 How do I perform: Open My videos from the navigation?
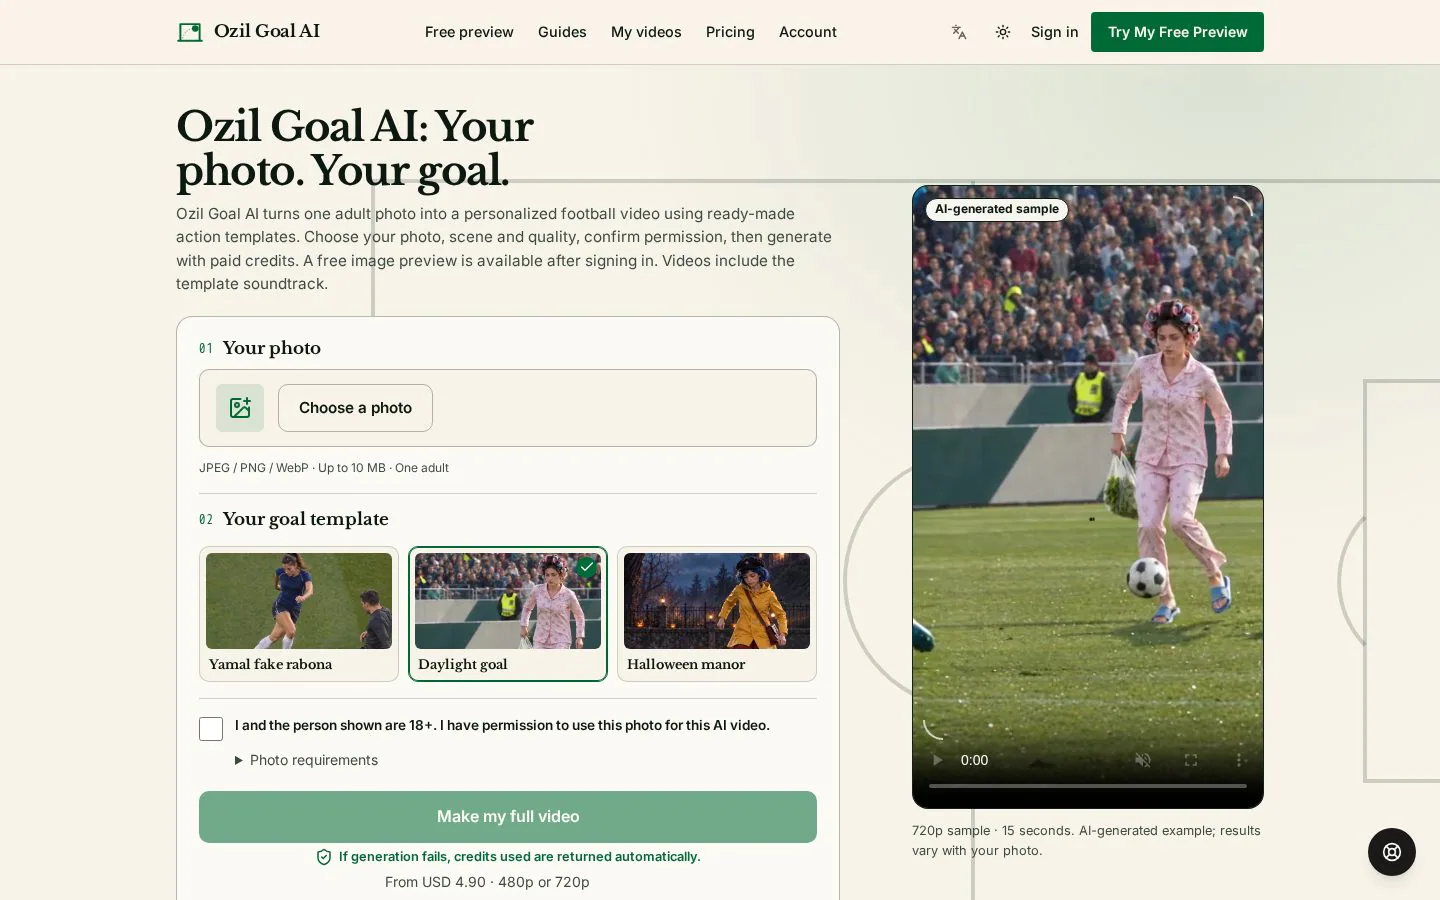(646, 32)
